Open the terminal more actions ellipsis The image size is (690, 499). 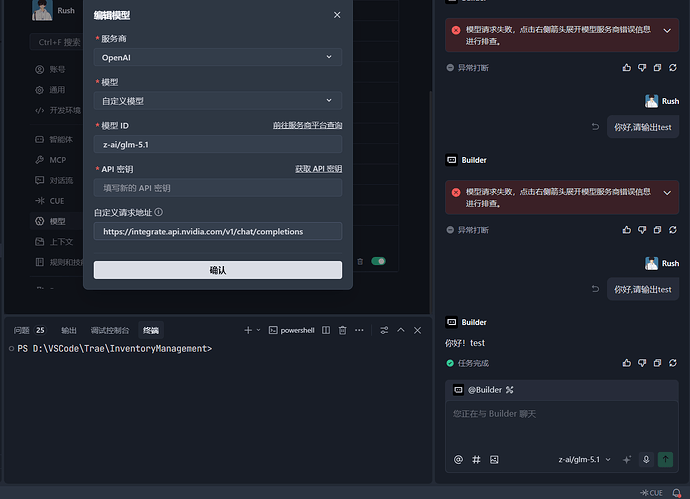(x=359, y=330)
